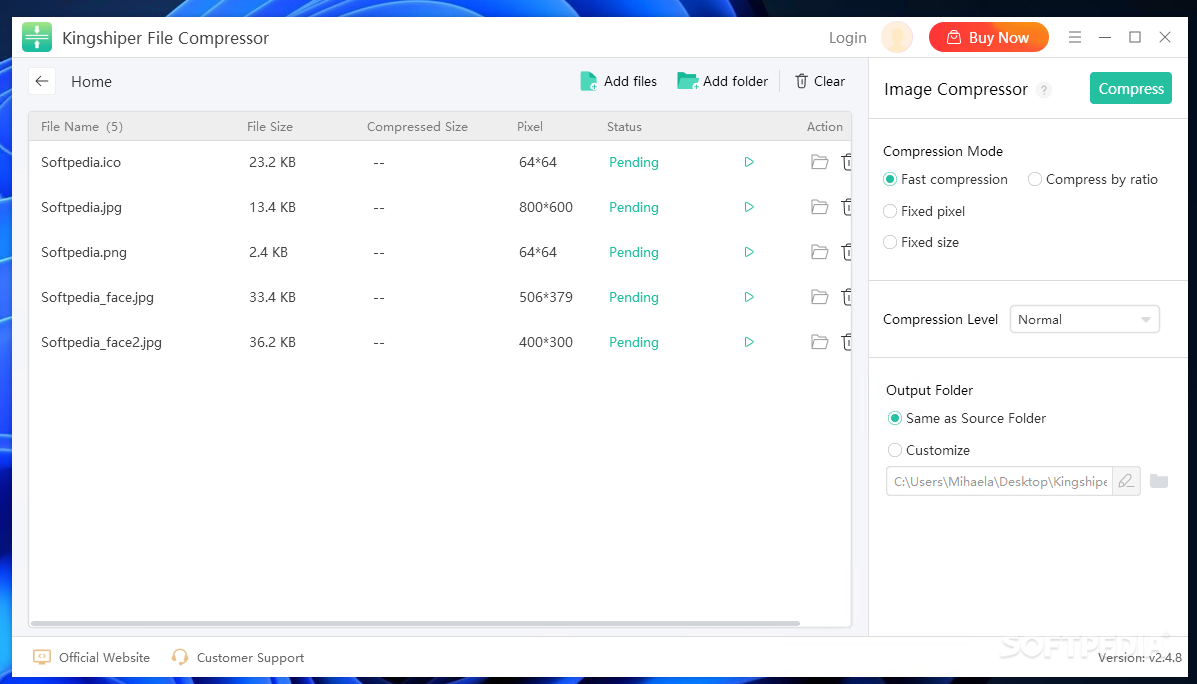The height and width of the screenshot is (684, 1197).
Task: Click the output path edit pencil icon
Action: [x=1126, y=481]
